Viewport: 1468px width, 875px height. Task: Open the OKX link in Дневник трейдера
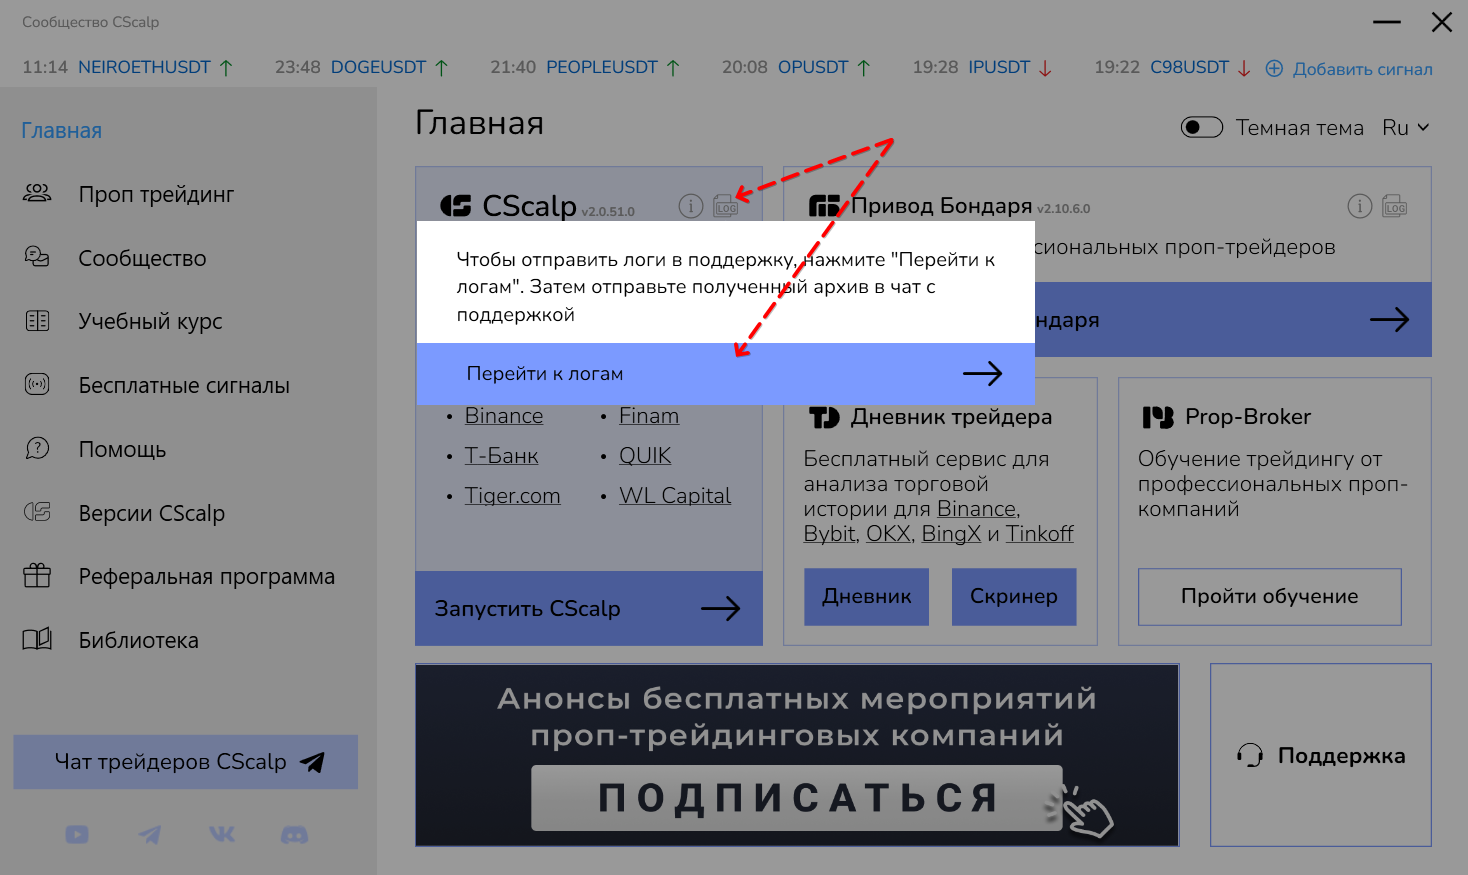(888, 534)
